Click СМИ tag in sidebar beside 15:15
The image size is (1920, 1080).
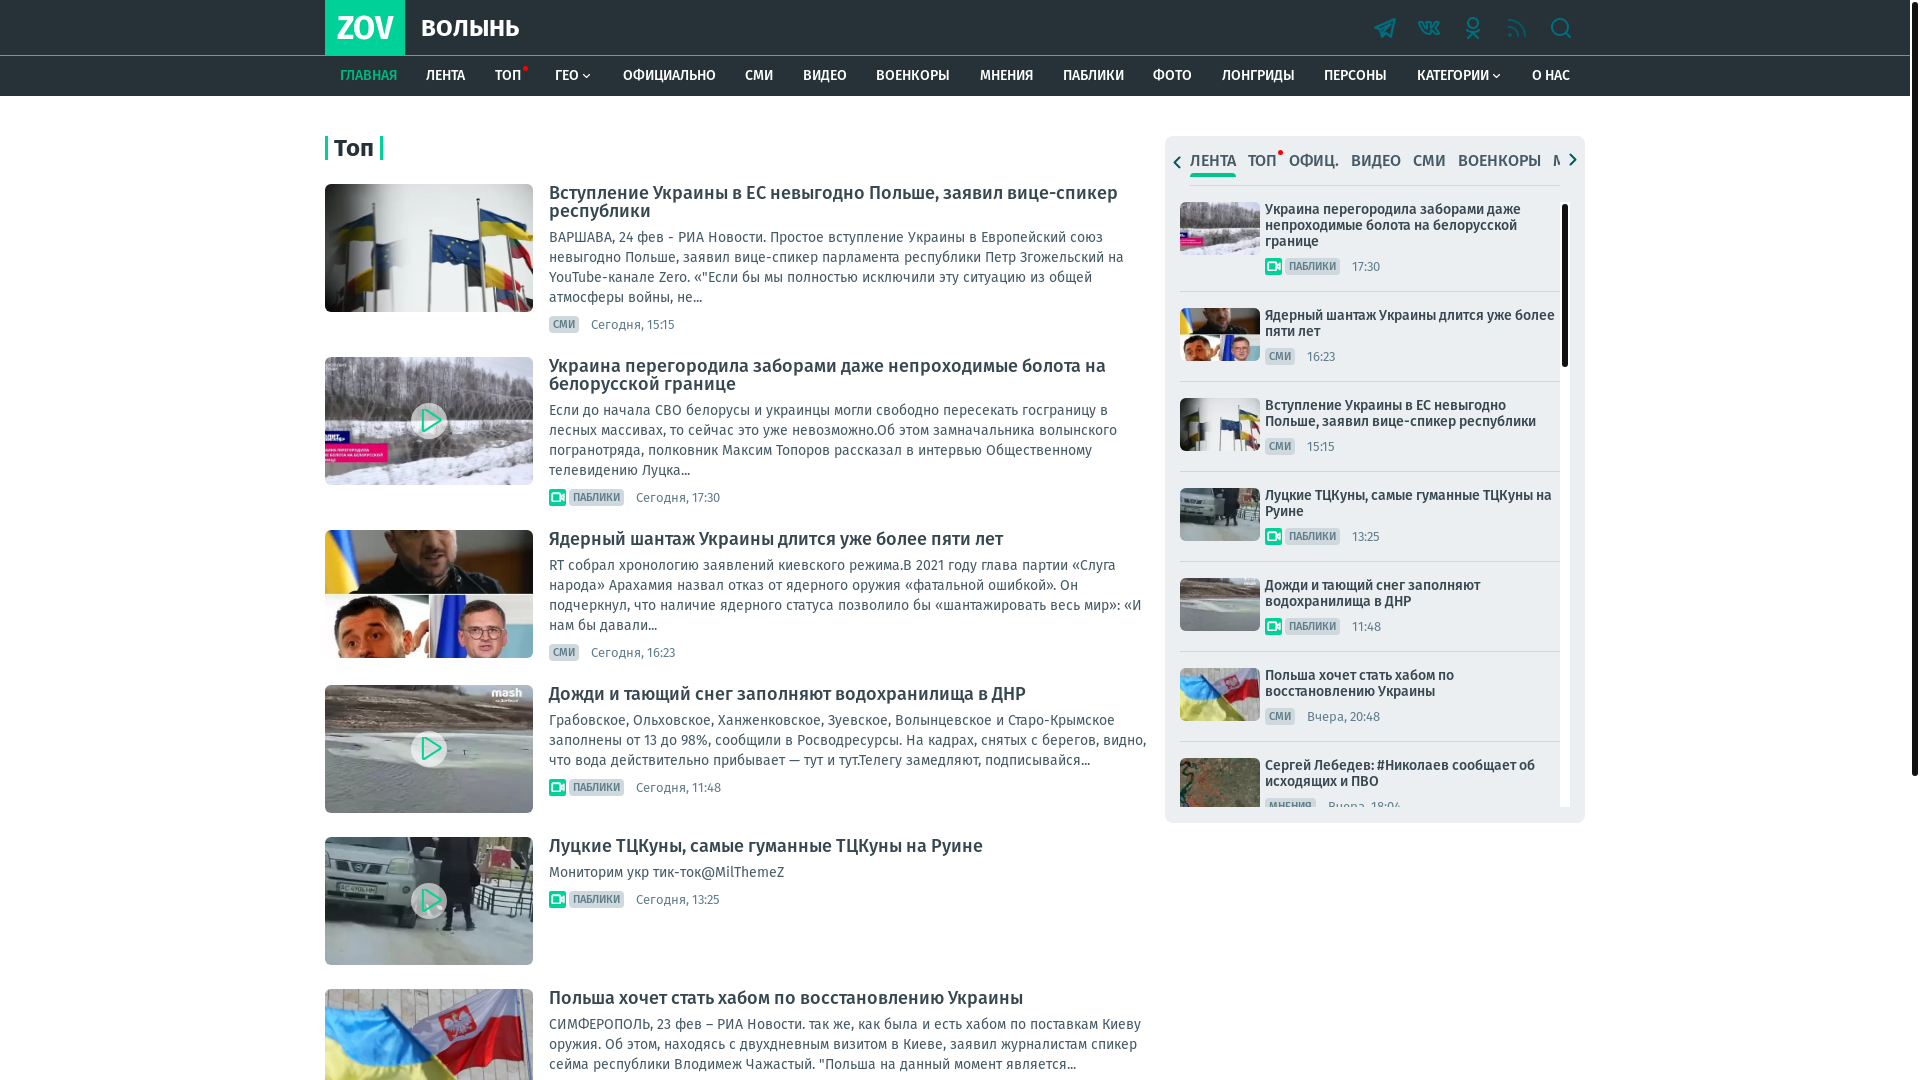pyautogui.click(x=1280, y=446)
